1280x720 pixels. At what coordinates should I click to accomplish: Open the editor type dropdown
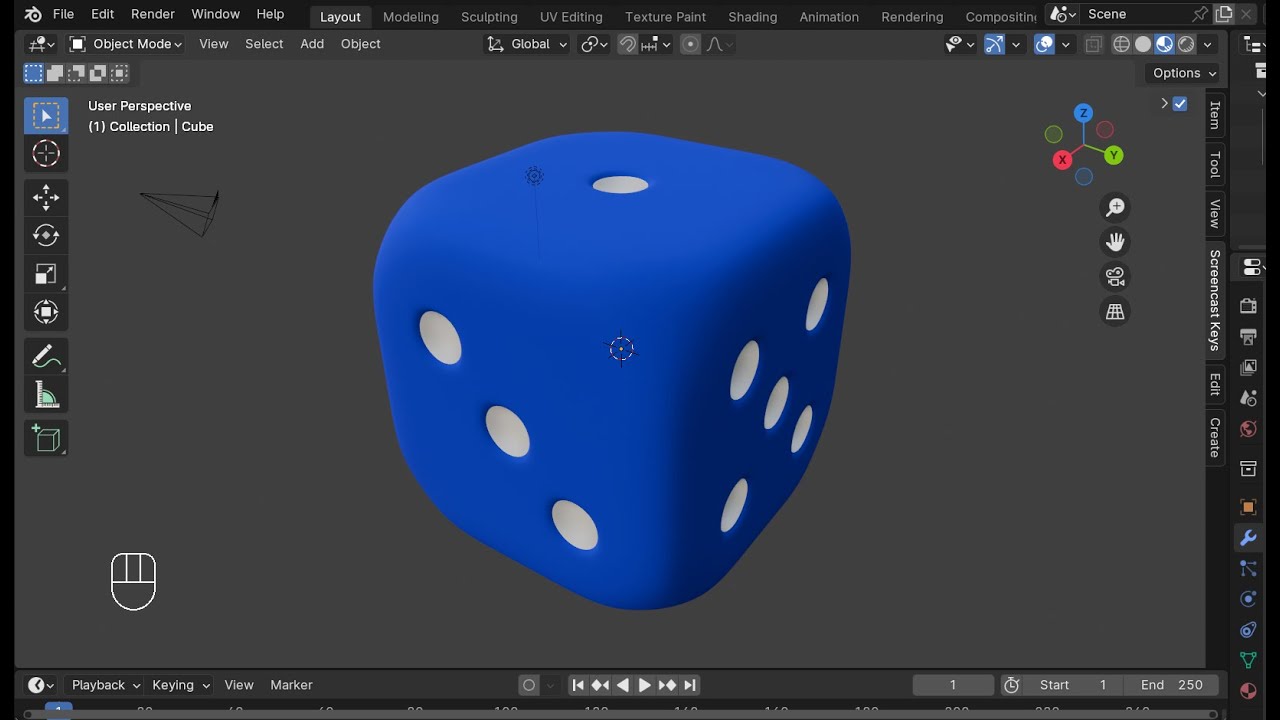(41, 44)
